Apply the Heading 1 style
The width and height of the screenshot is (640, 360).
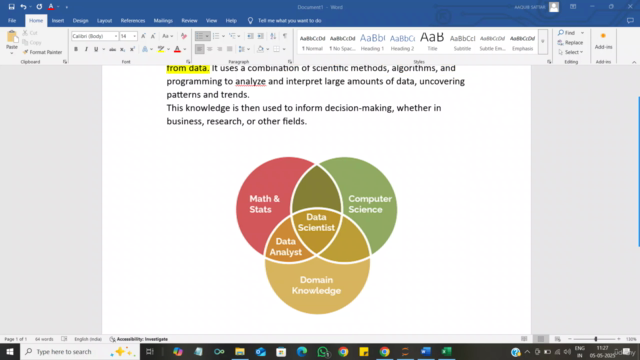pos(372,42)
